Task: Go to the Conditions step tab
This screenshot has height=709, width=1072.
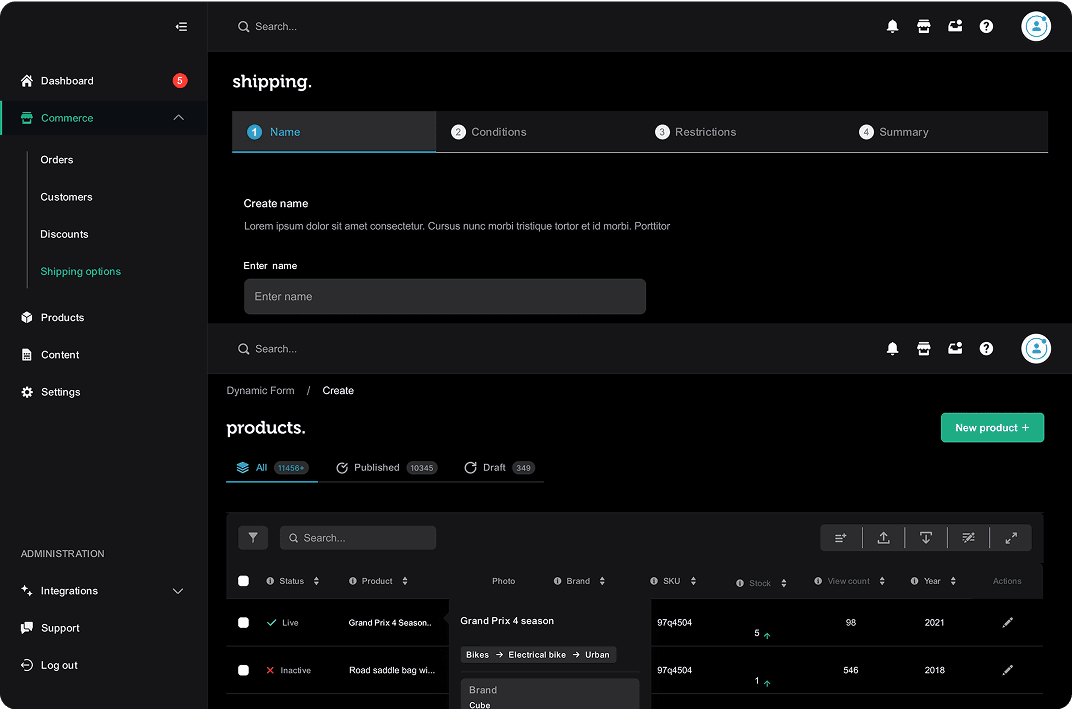Action: pos(498,132)
